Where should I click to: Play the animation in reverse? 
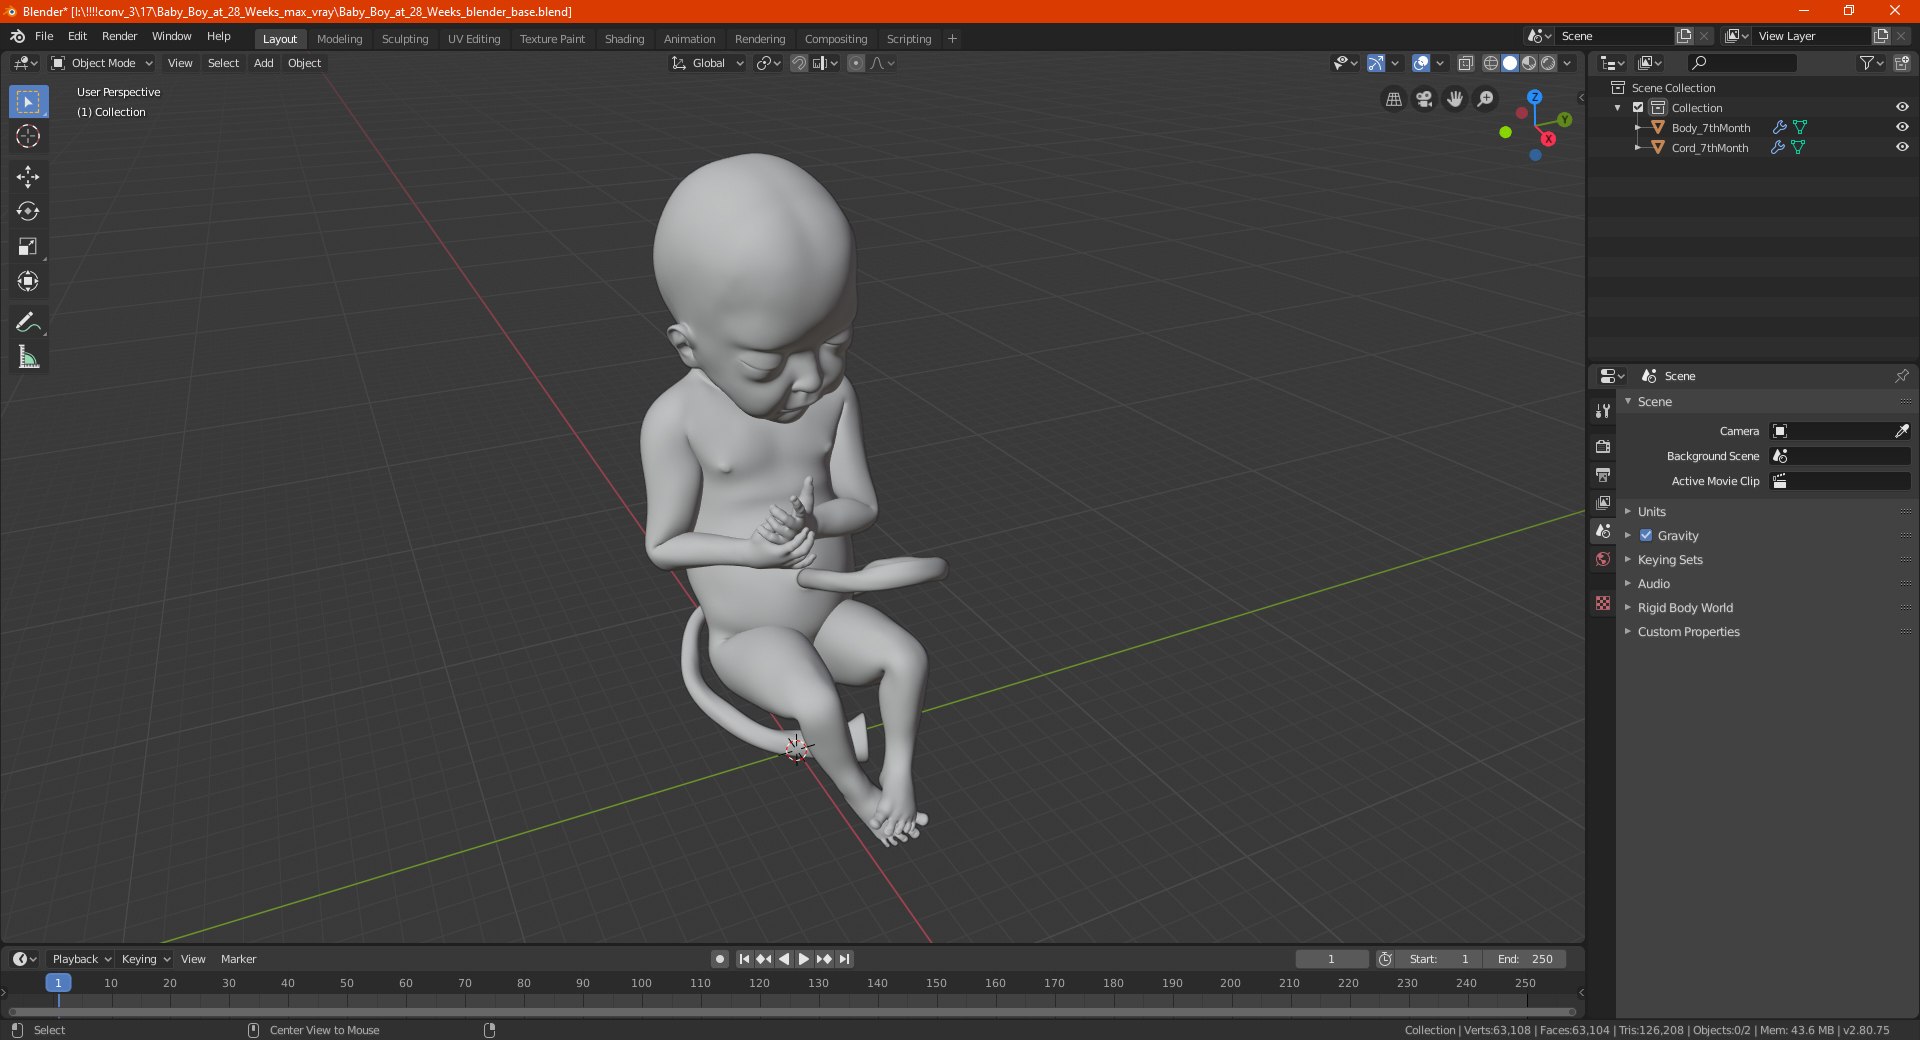click(x=784, y=959)
